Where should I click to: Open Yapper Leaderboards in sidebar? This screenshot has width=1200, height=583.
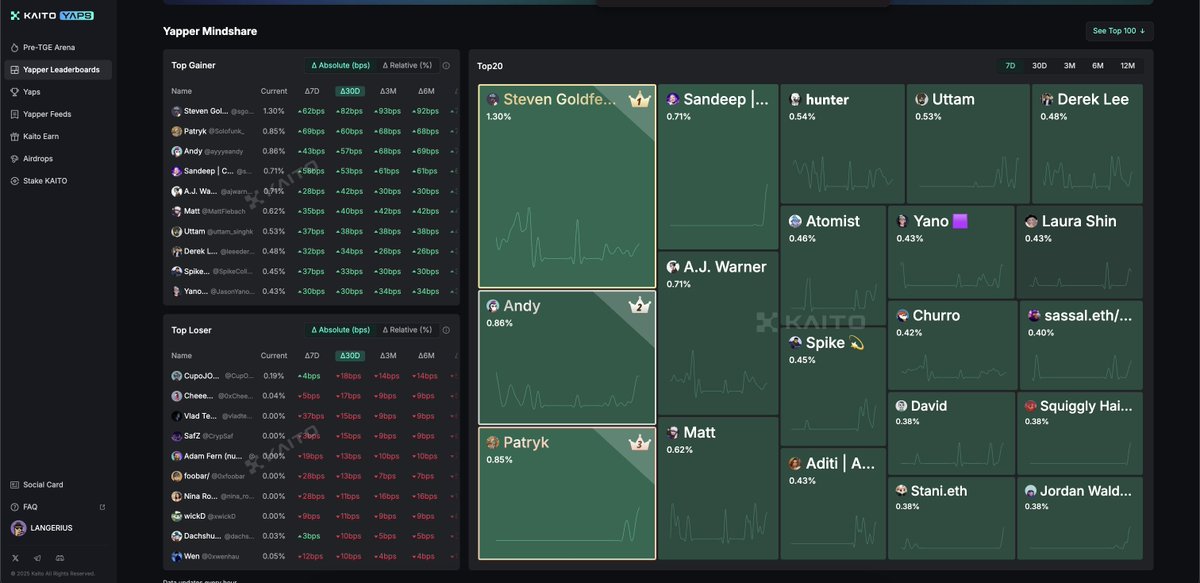pyautogui.click(x=58, y=70)
